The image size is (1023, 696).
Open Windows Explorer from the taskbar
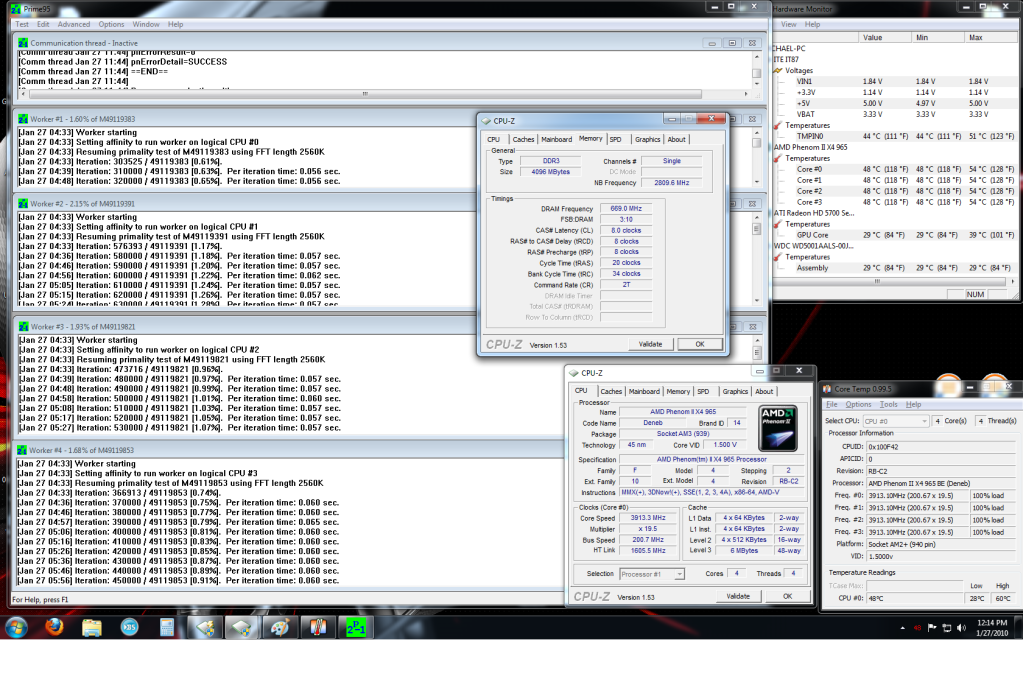pyautogui.click(x=90, y=628)
